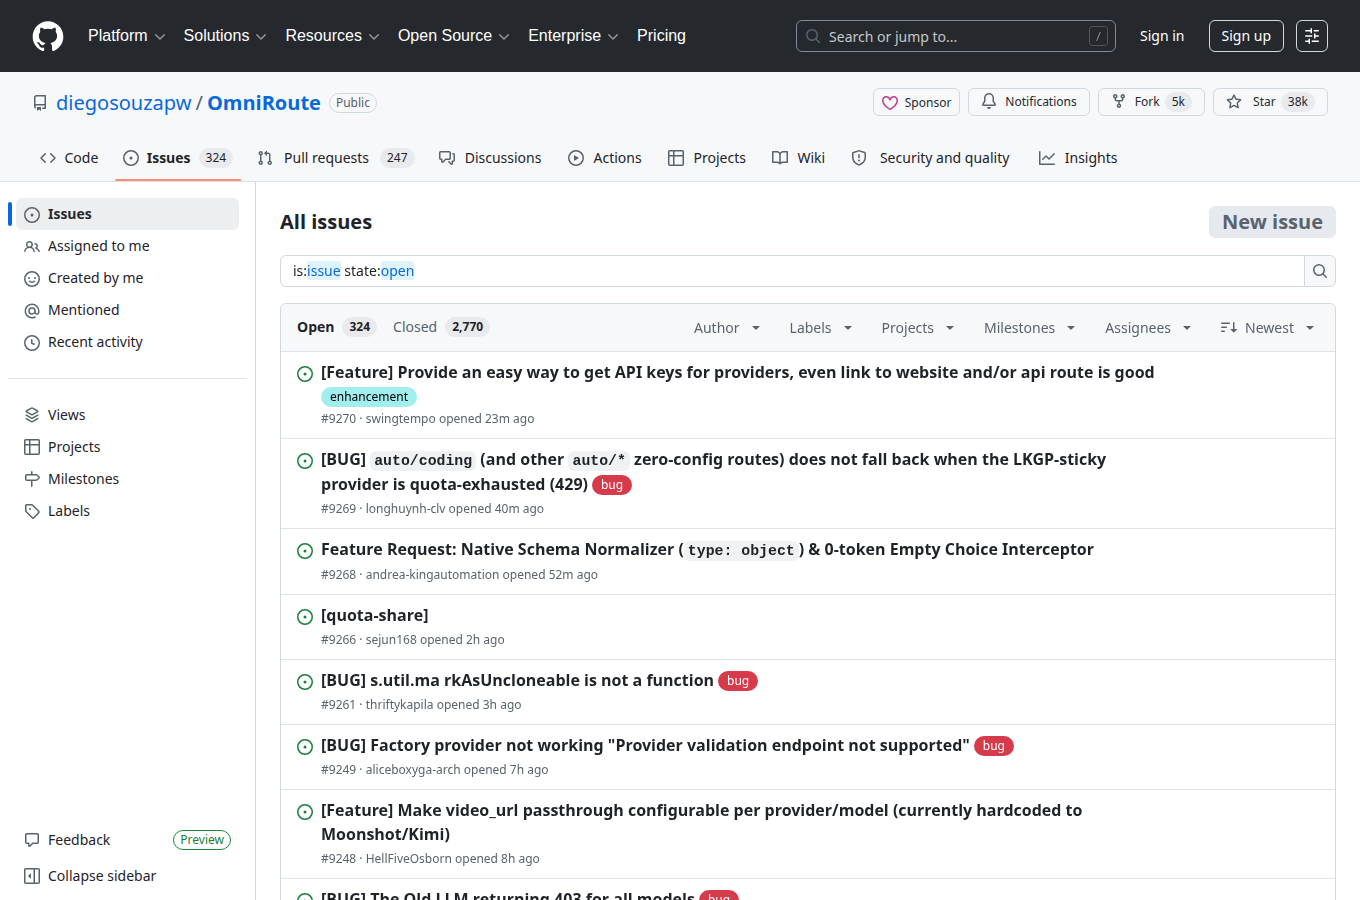Click the New issue button
The image size is (1360, 900).
[1272, 222]
